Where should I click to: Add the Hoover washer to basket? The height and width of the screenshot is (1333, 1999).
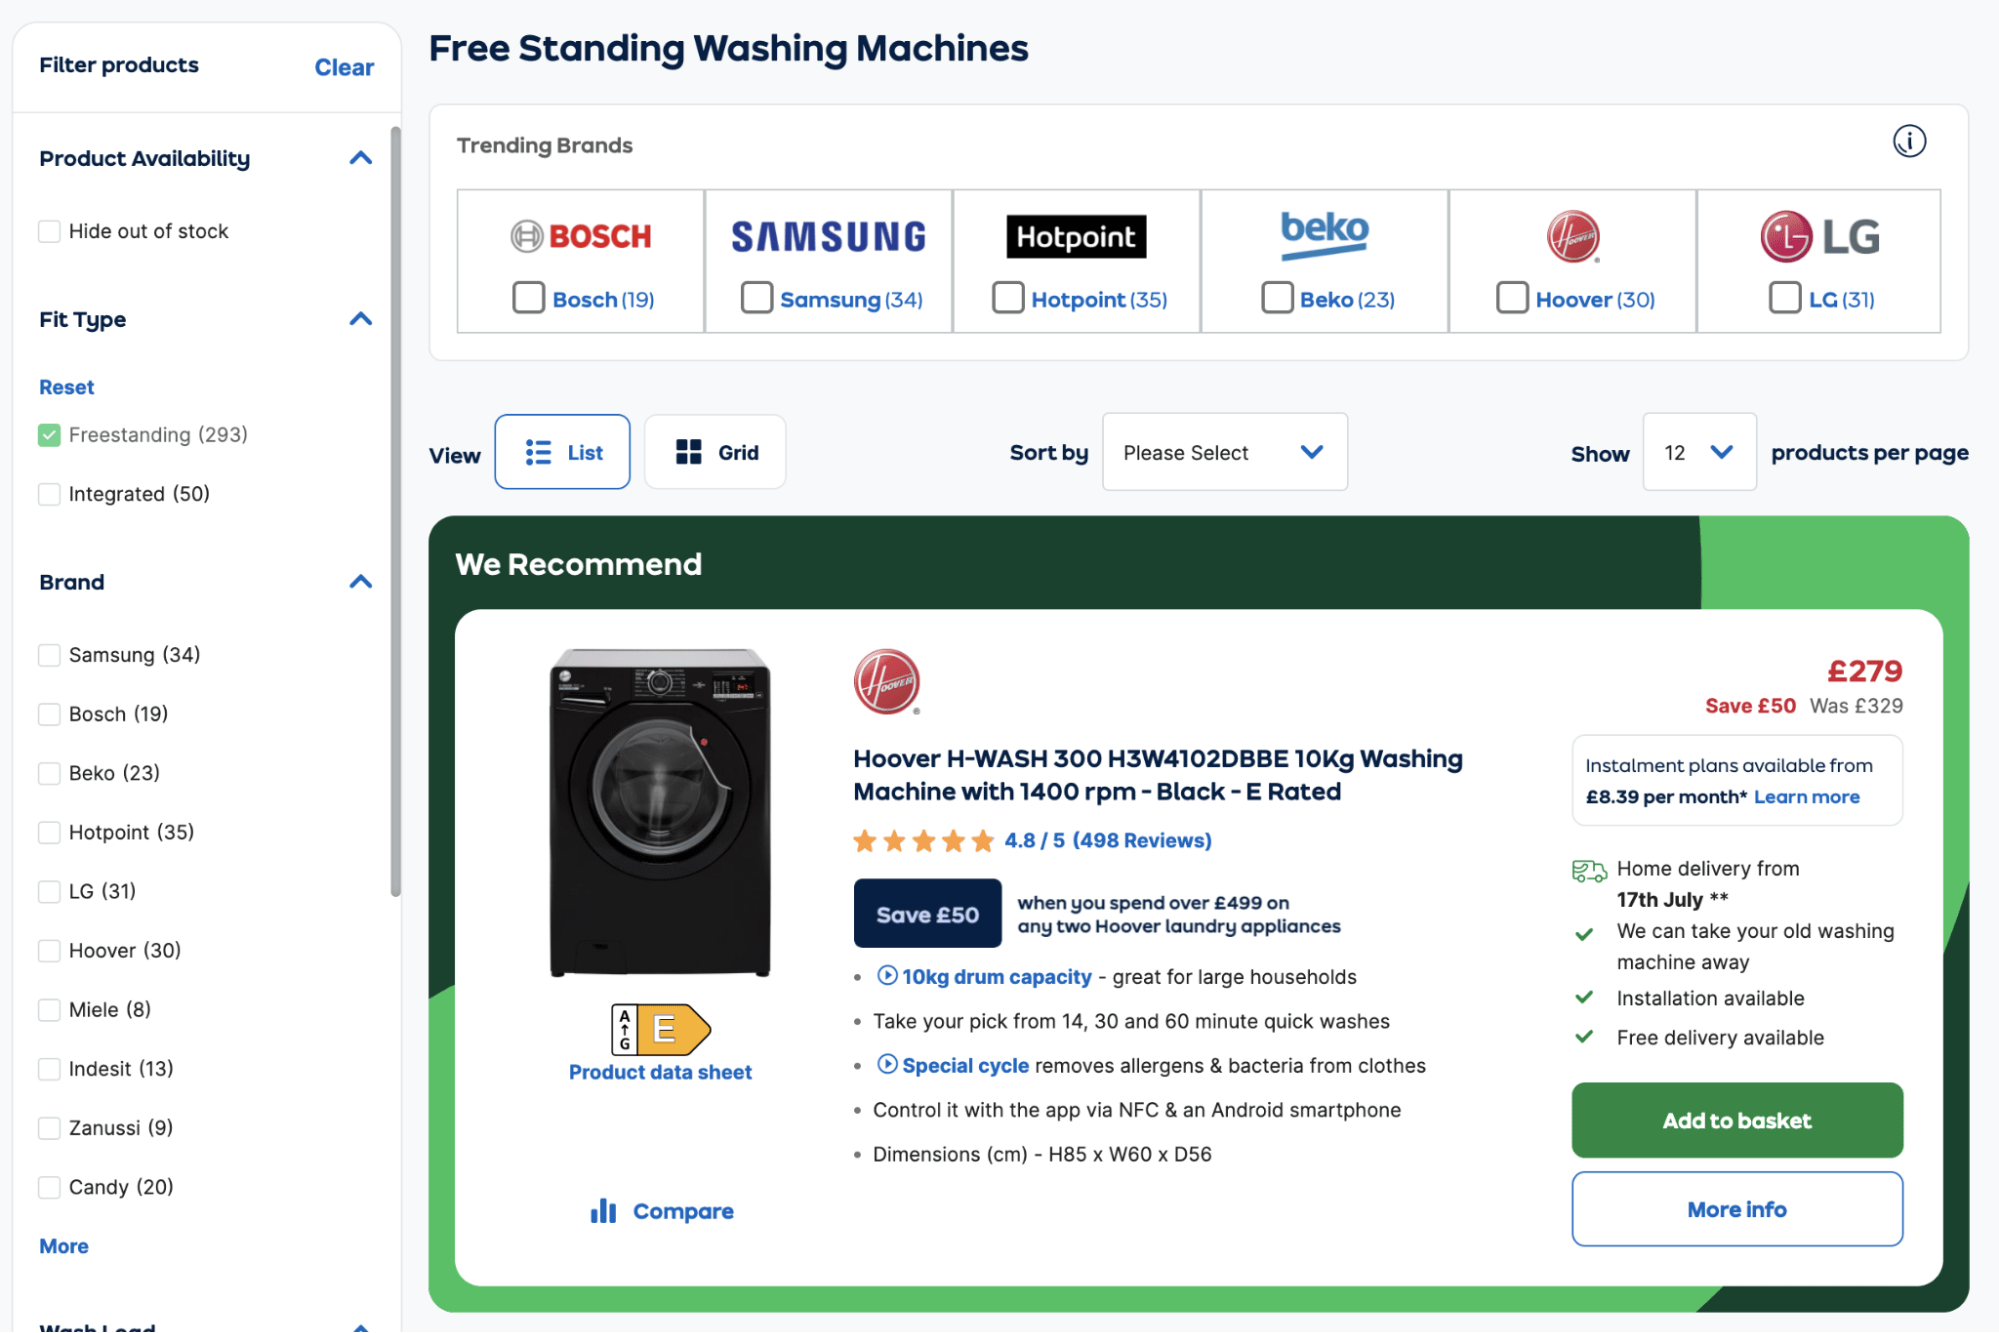[1736, 1120]
